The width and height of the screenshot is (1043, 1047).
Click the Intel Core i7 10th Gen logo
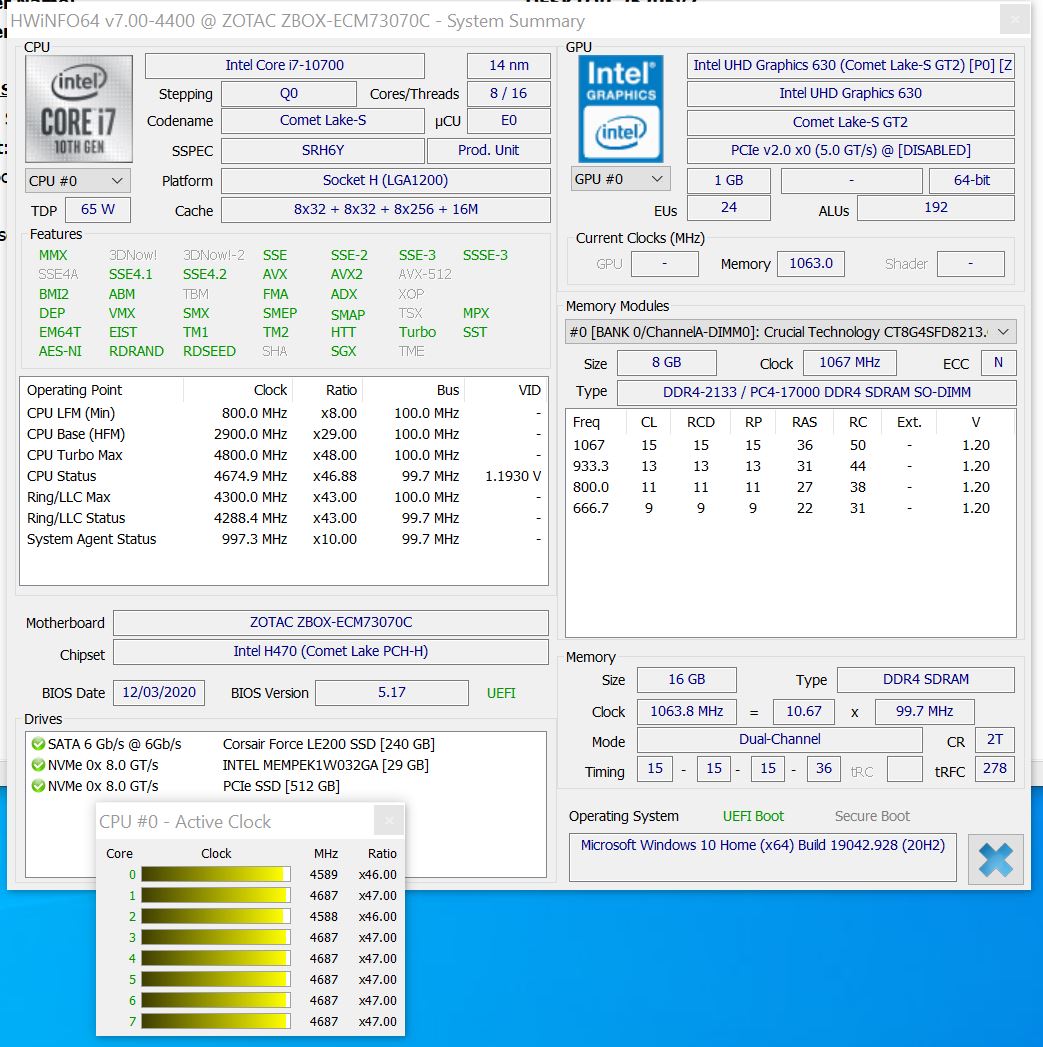coord(79,109)
